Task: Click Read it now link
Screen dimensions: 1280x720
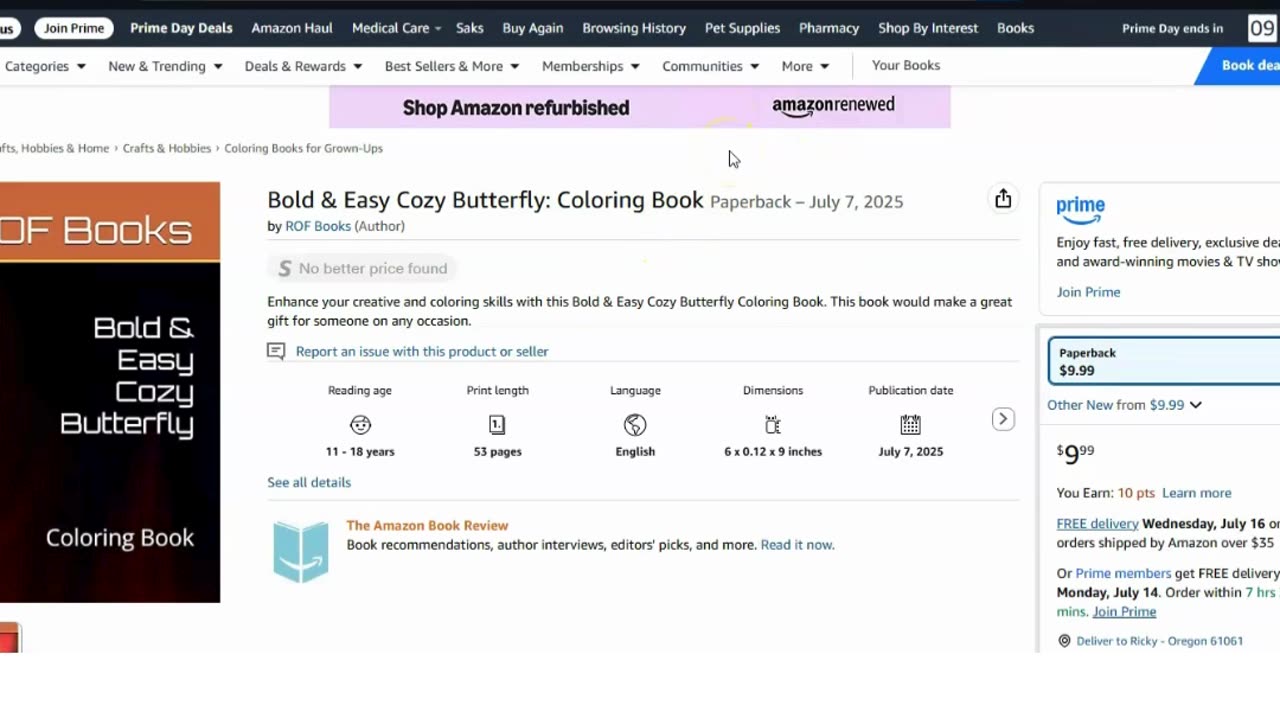Action: [x=797, y=545]
